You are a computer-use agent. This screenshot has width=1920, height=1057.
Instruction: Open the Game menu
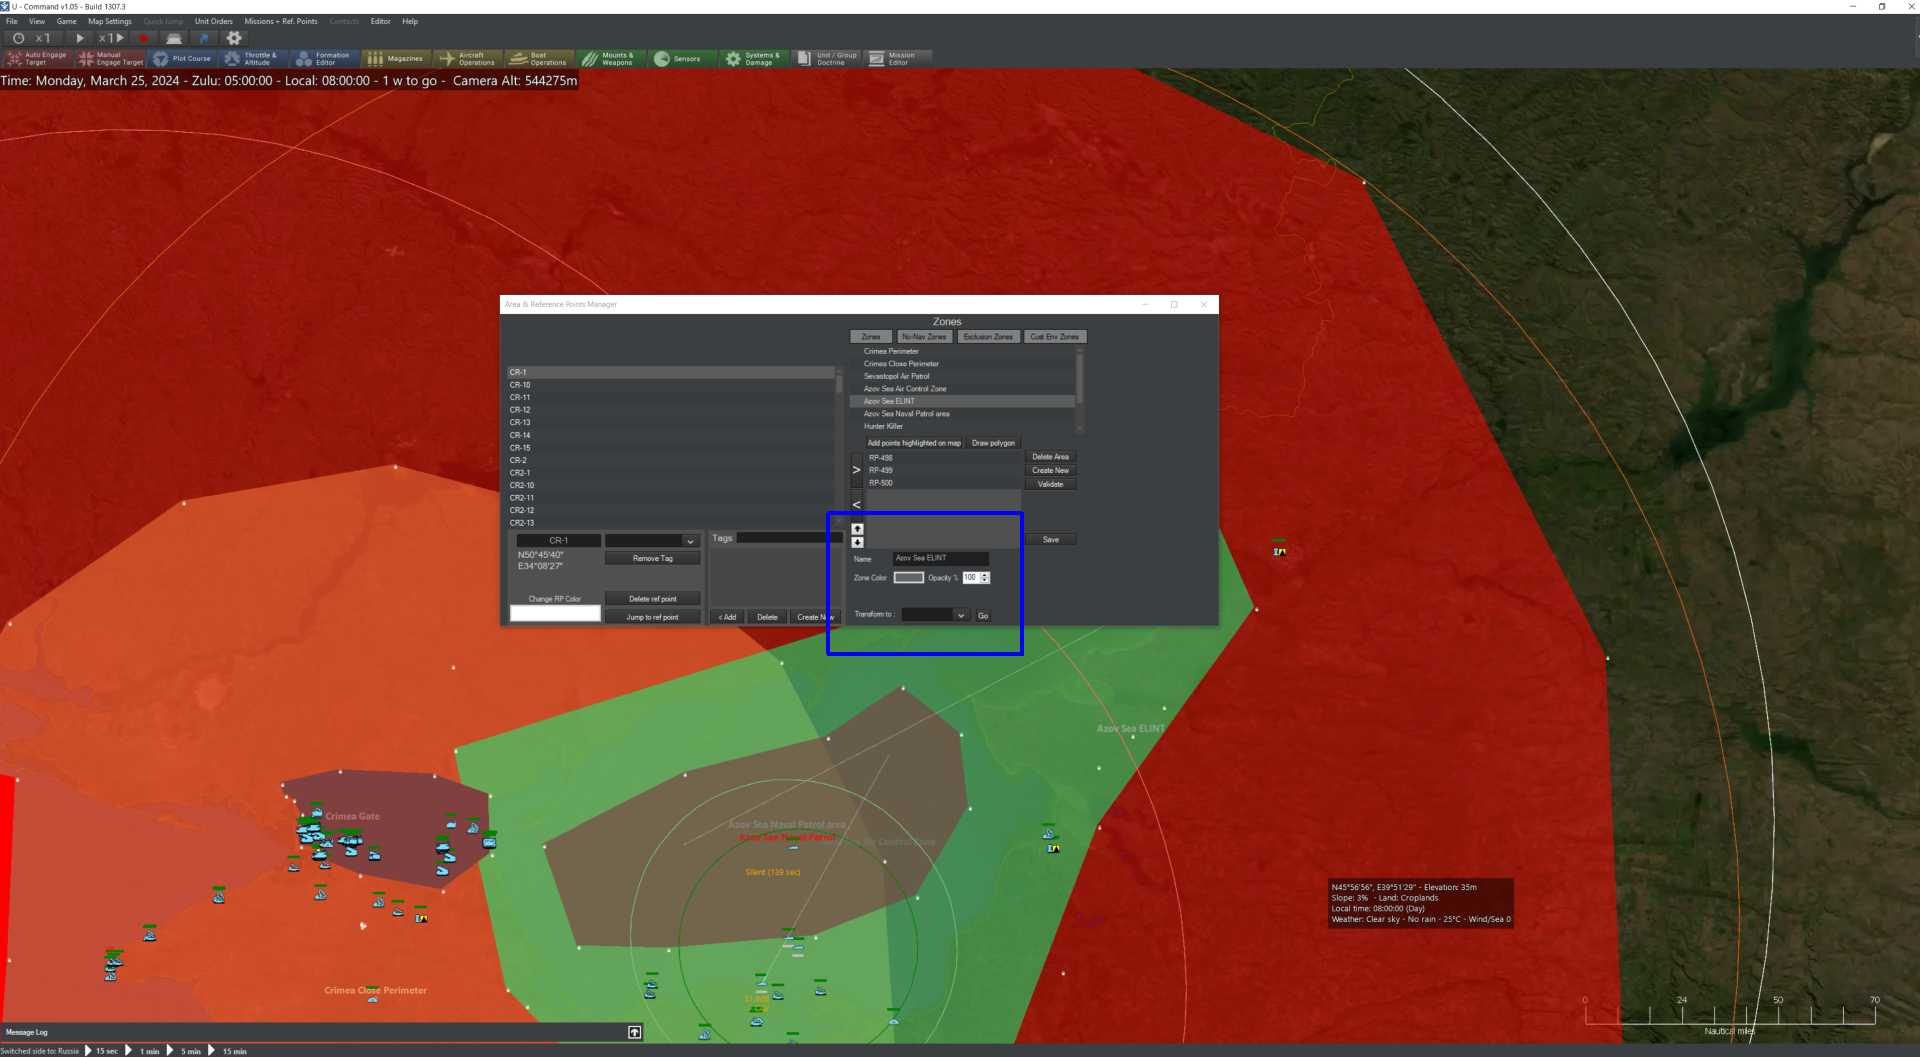pyautogui.click(x=67, y=21)
